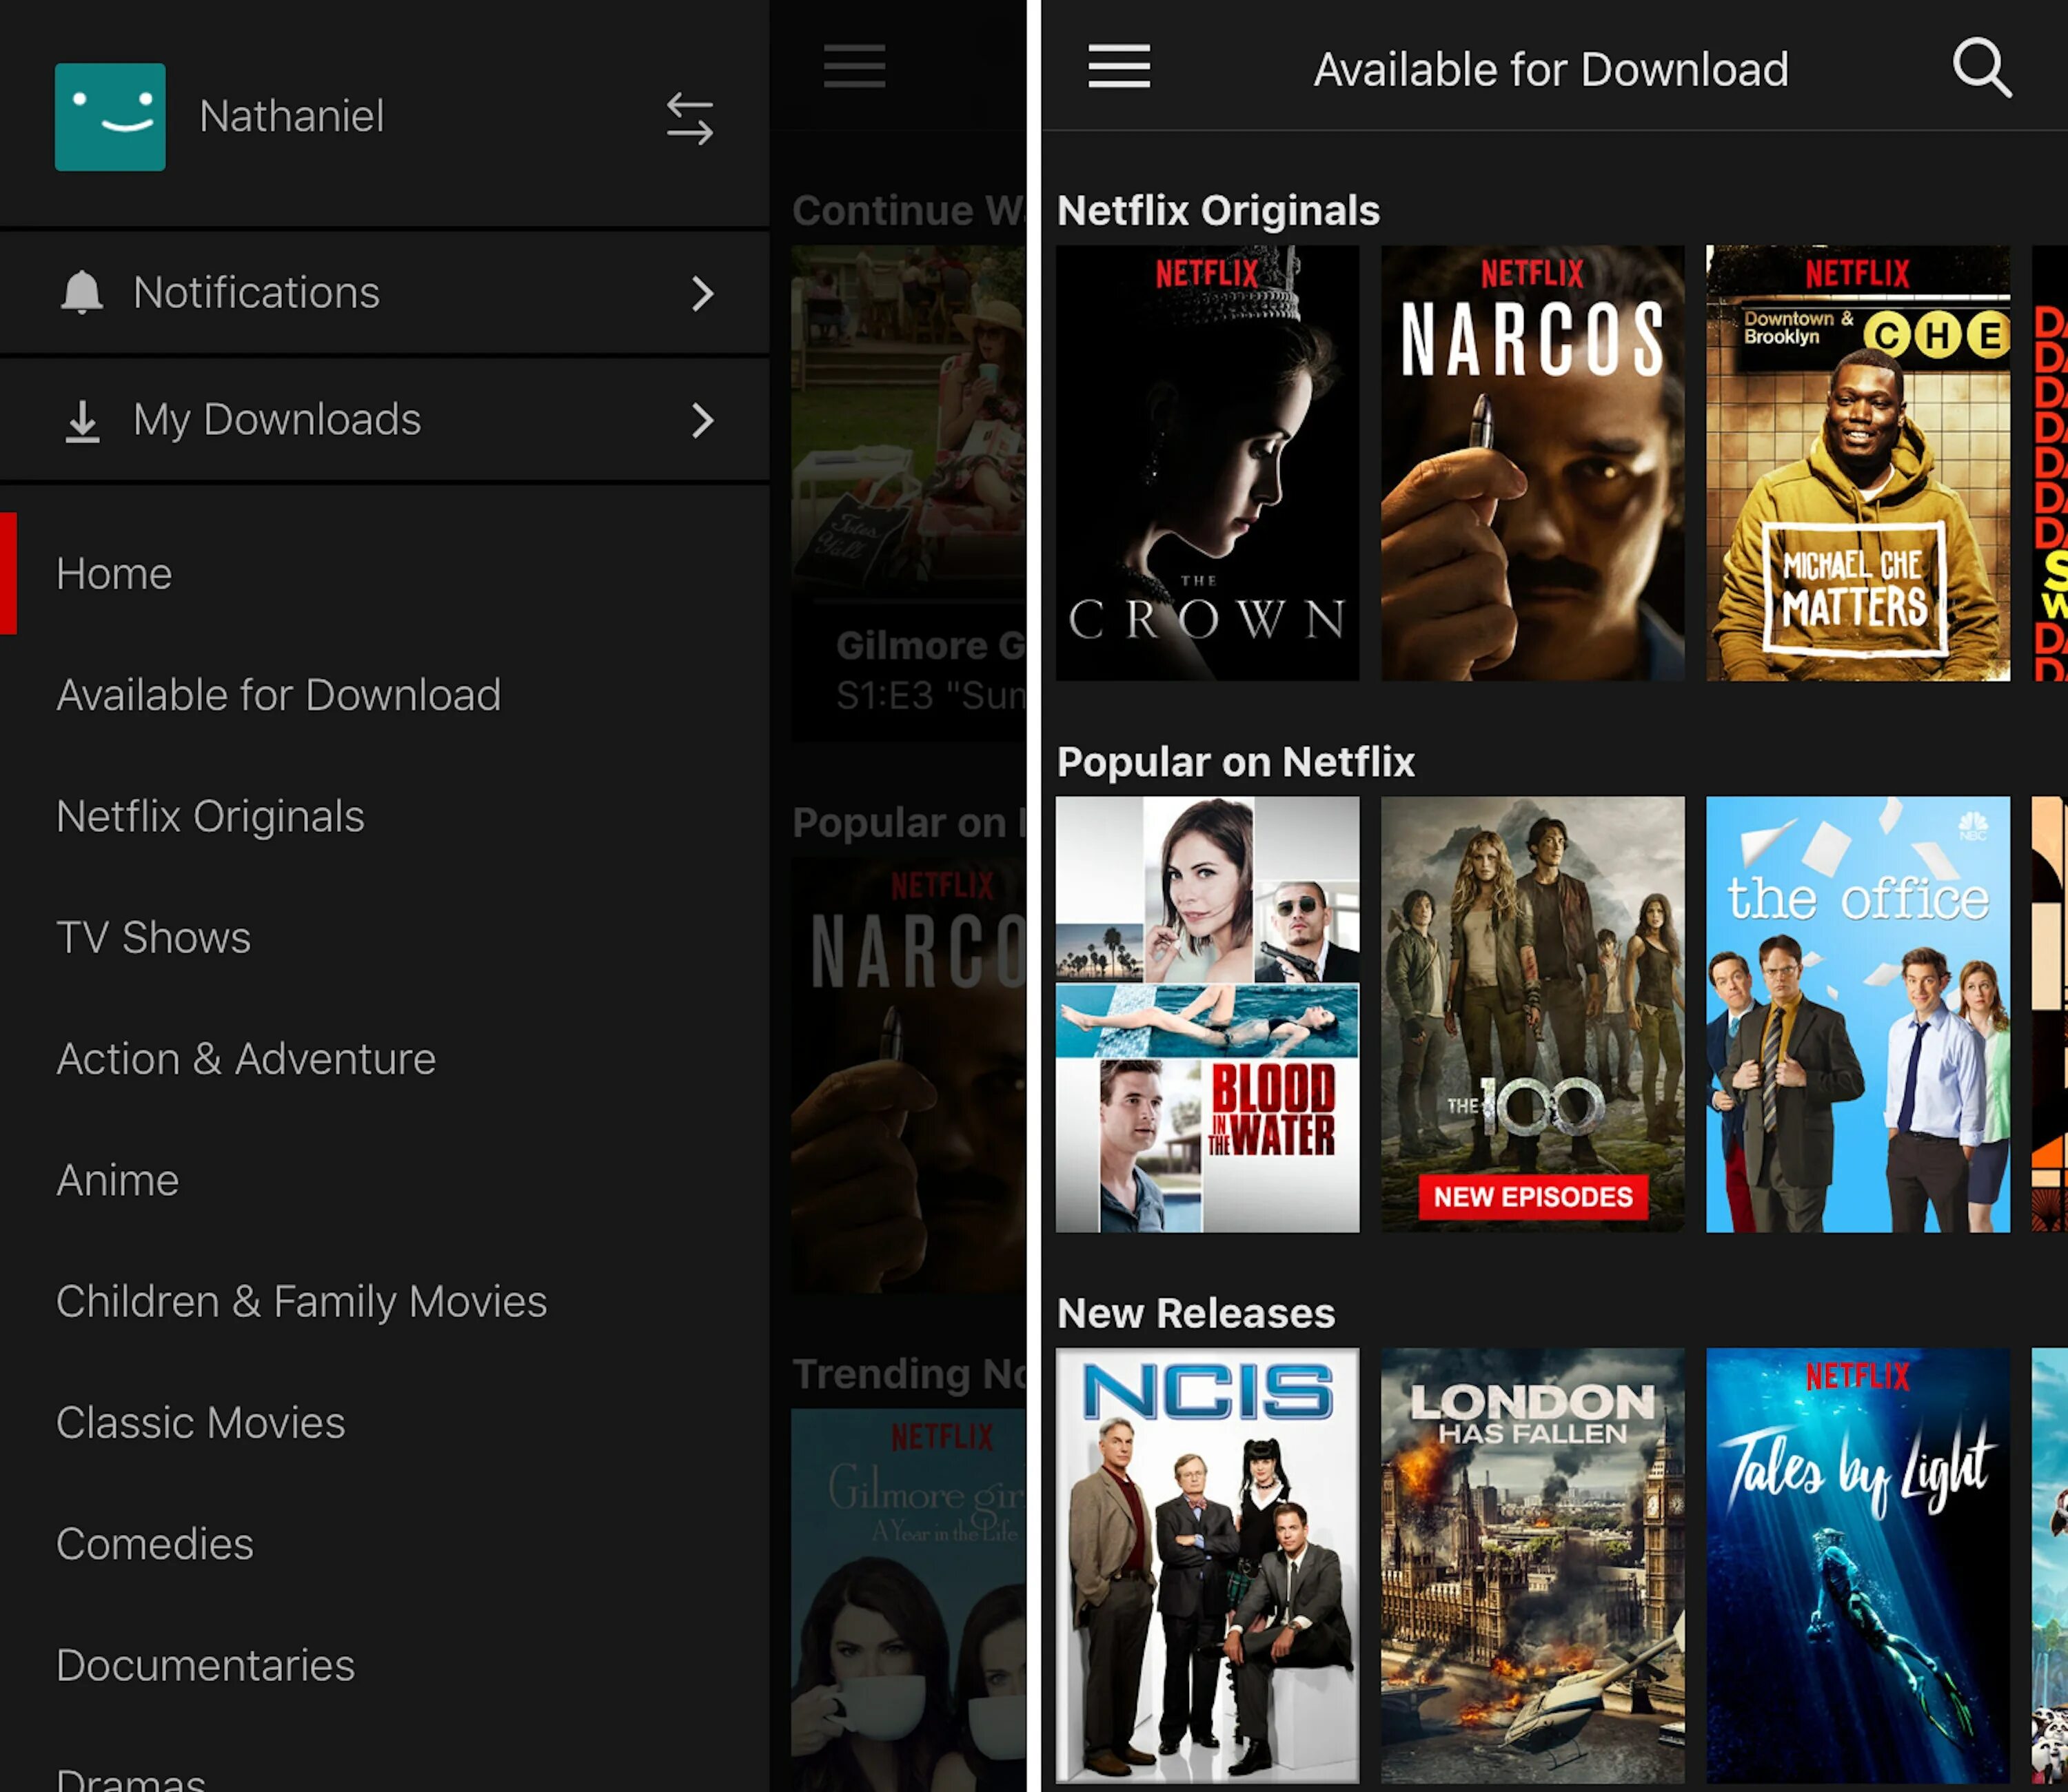This screenshot has width=2068, height=1792.
Task: Open hamburger menu on Available for Download
Action: click(x=1118, y=67)
